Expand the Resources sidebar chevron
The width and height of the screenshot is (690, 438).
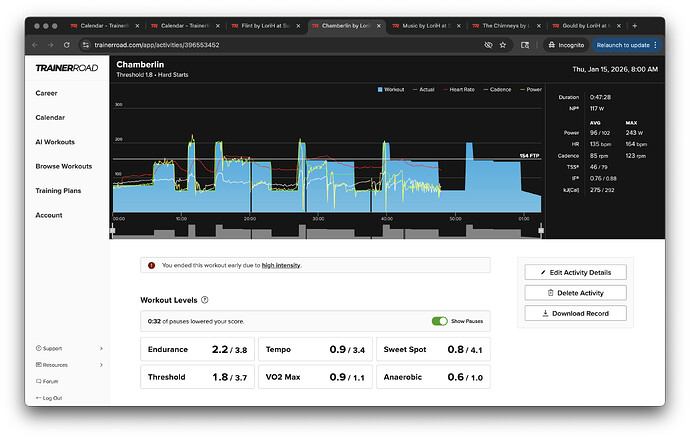[x=101, y=364]
